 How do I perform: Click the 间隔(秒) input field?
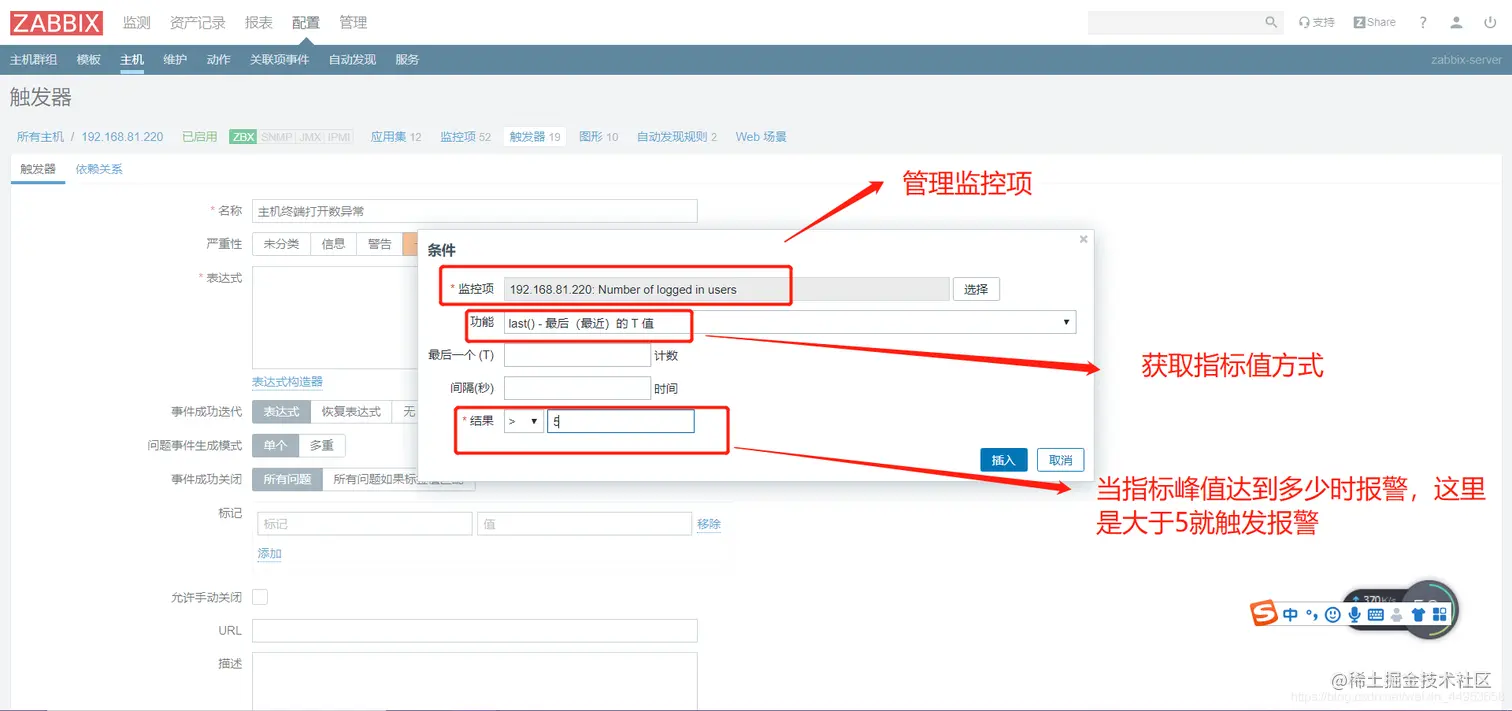pos(577,388)
